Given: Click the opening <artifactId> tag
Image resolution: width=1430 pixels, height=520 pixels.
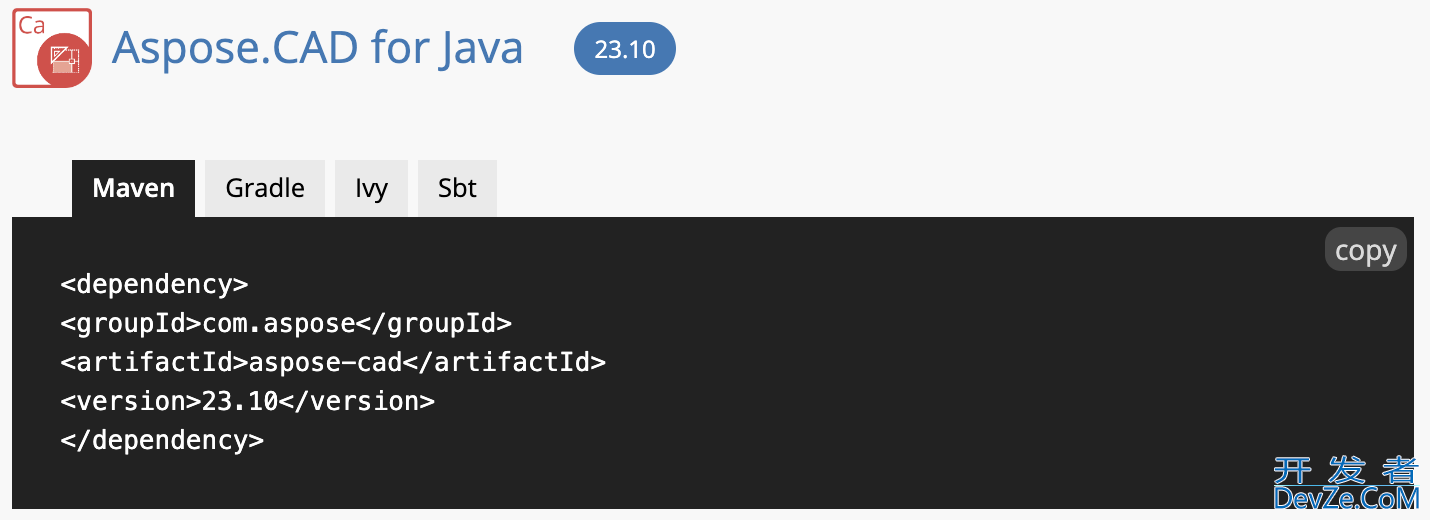Looking at the screenshot, I should point(154,362).
